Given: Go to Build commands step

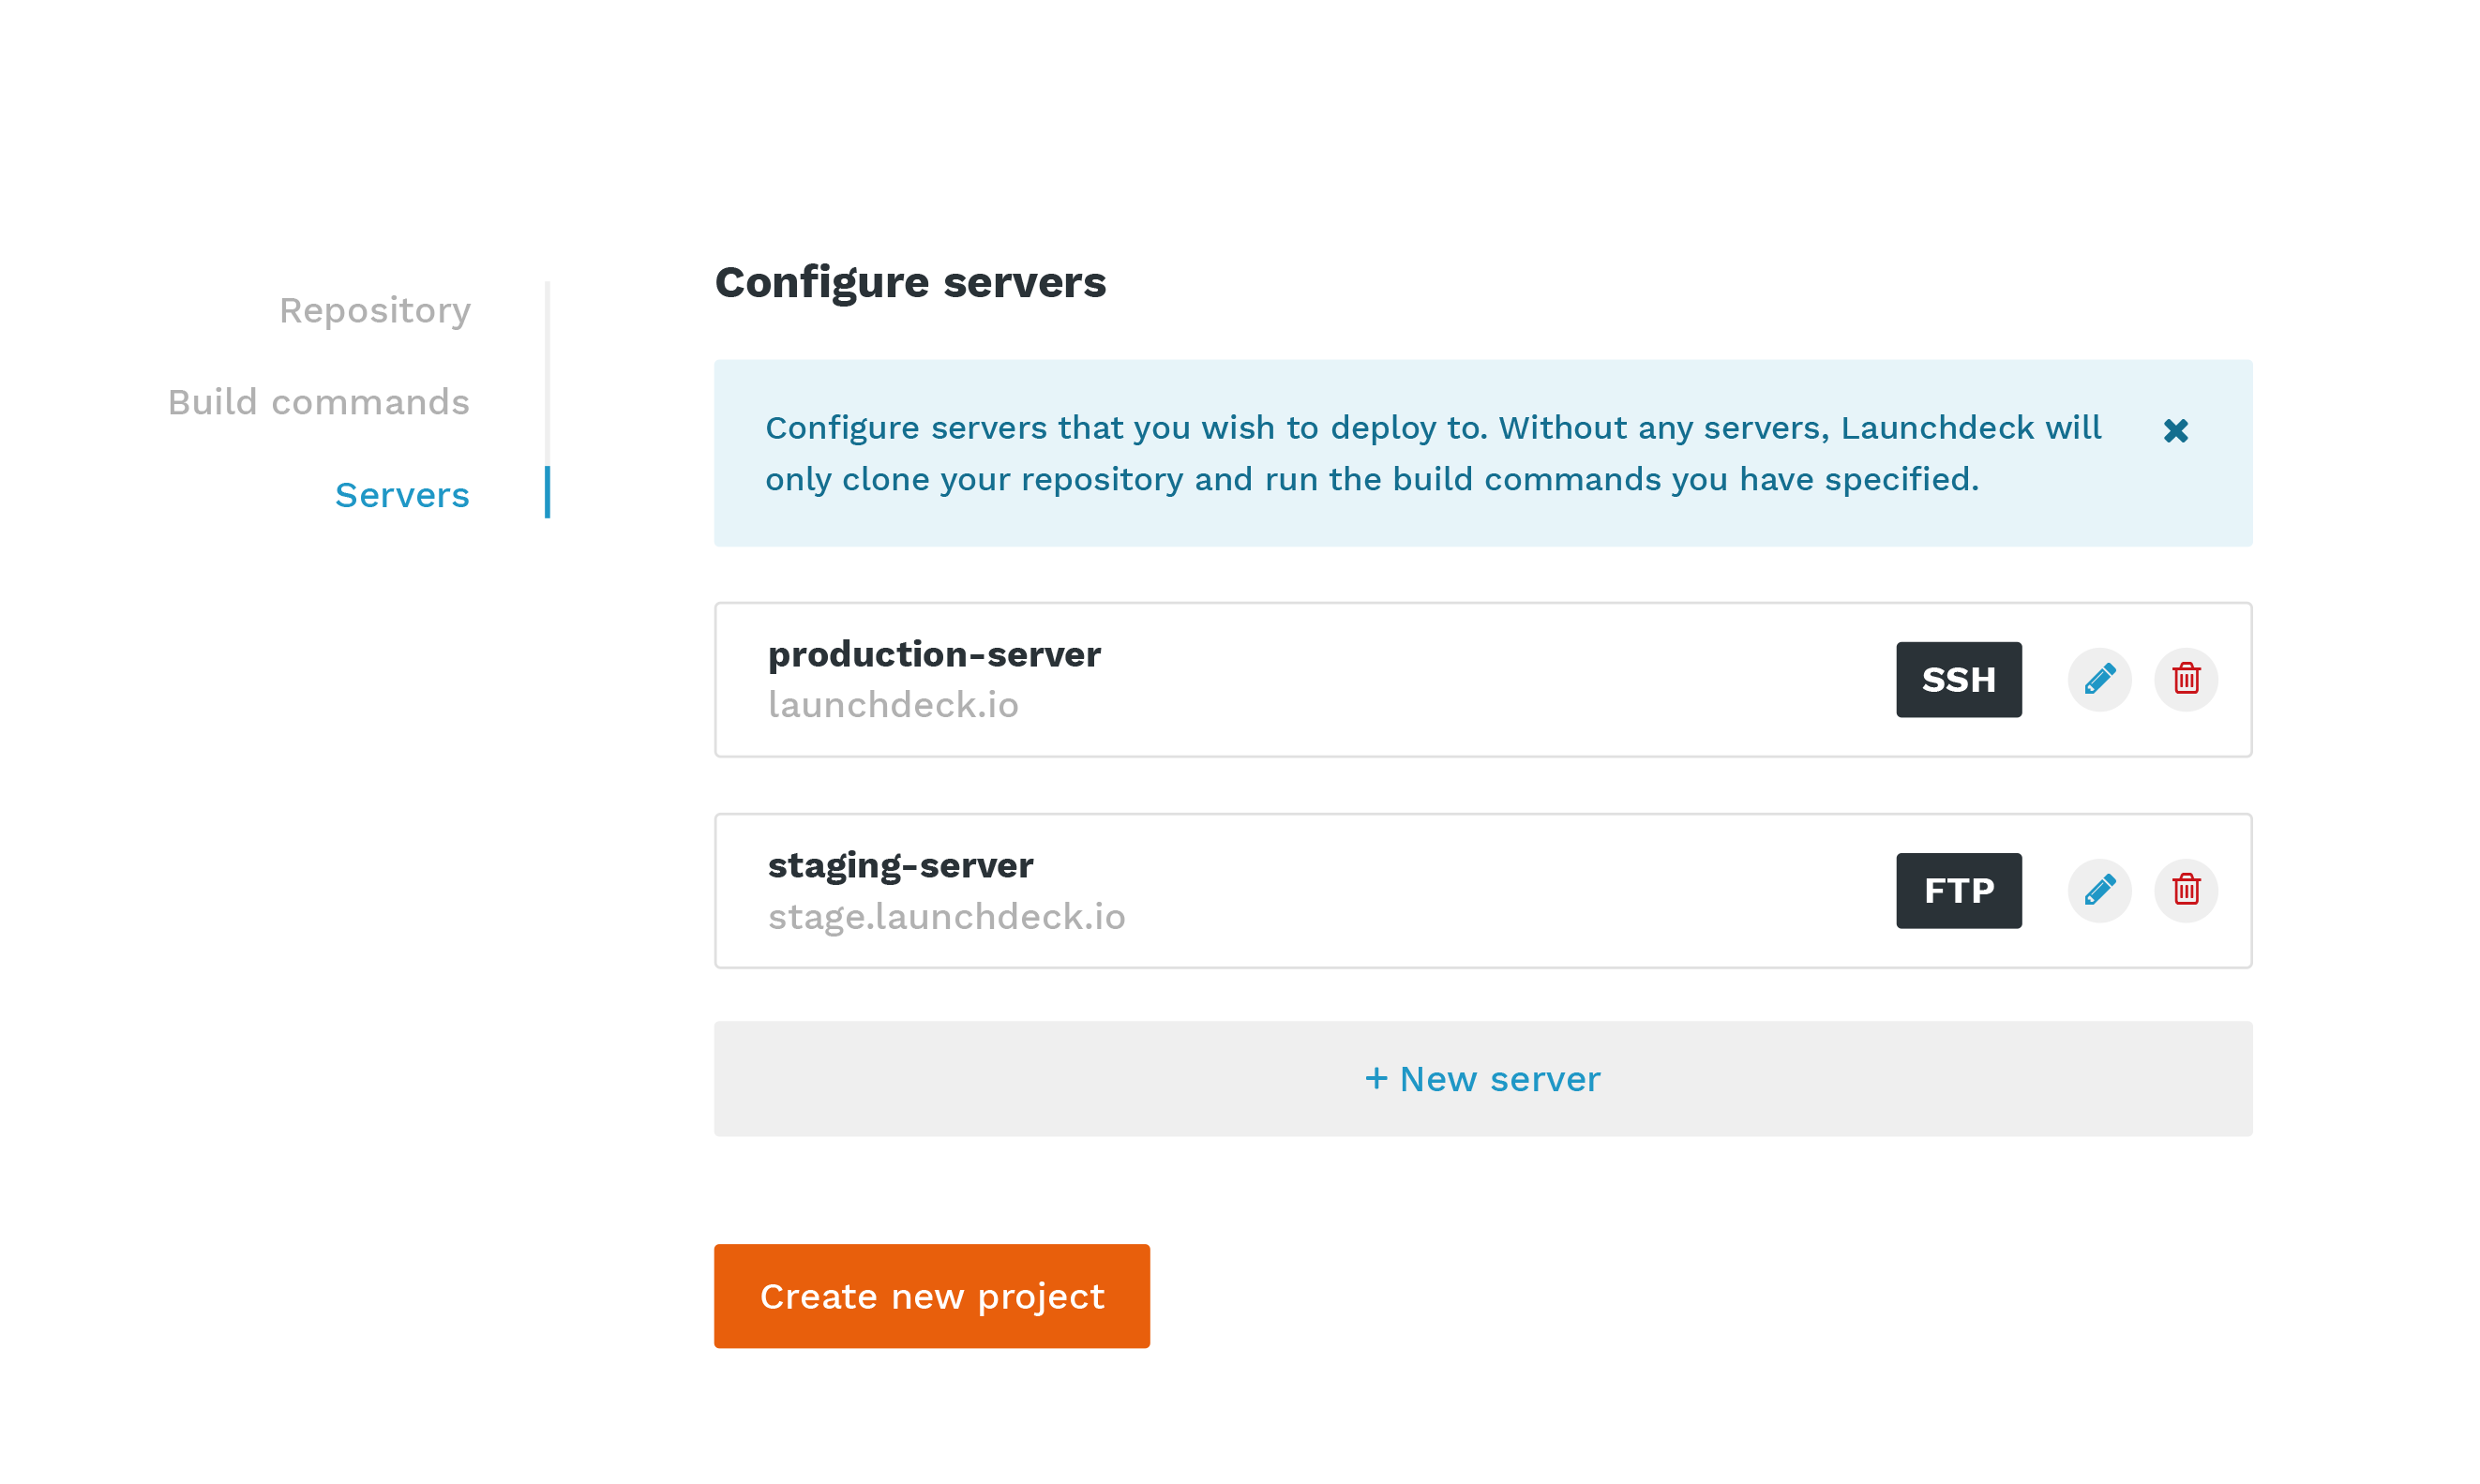Looking at the screenshot, I should coord(318,402).
